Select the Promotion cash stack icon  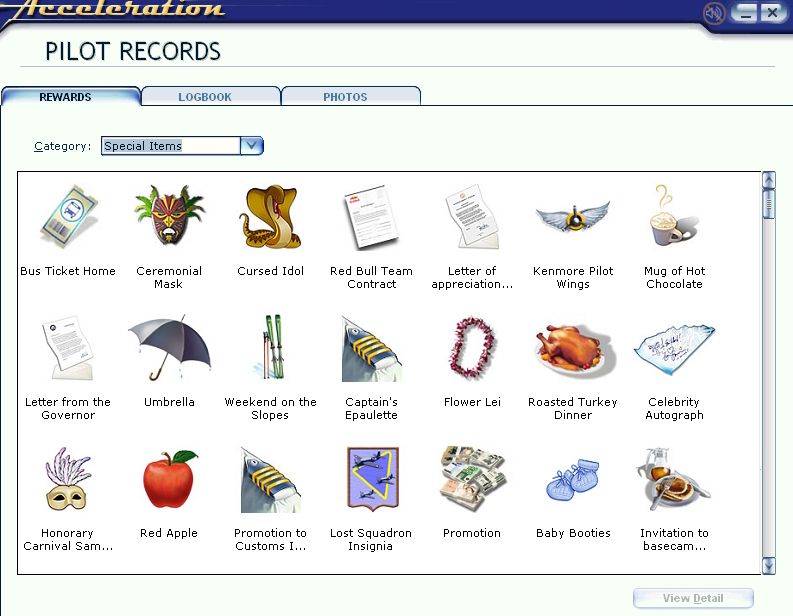[472, 479]
